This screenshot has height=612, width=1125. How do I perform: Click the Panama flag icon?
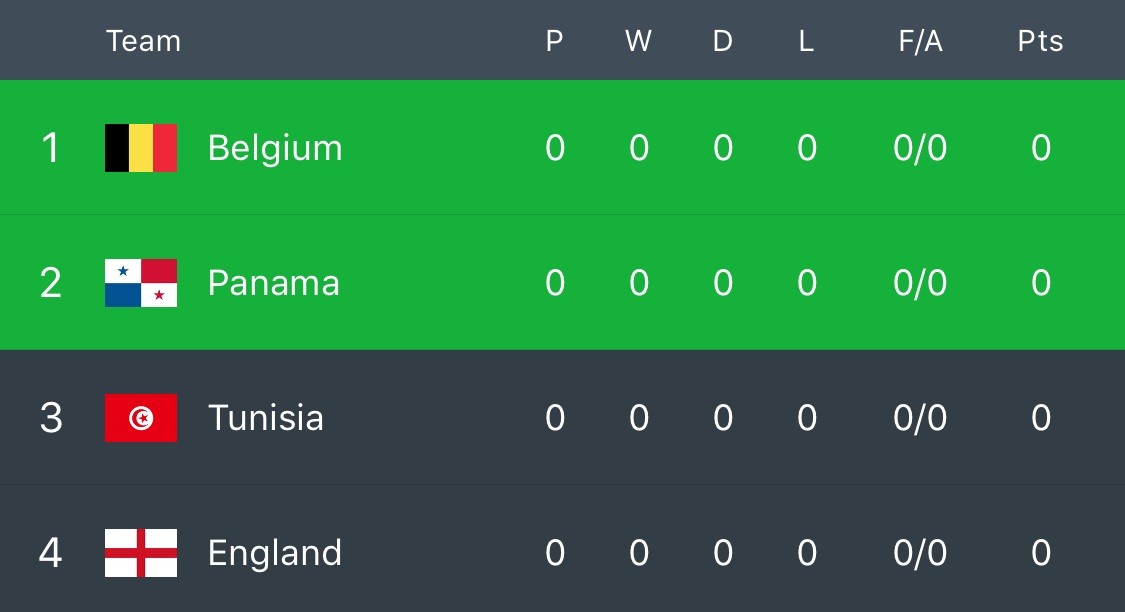click(x=141, y=283)
